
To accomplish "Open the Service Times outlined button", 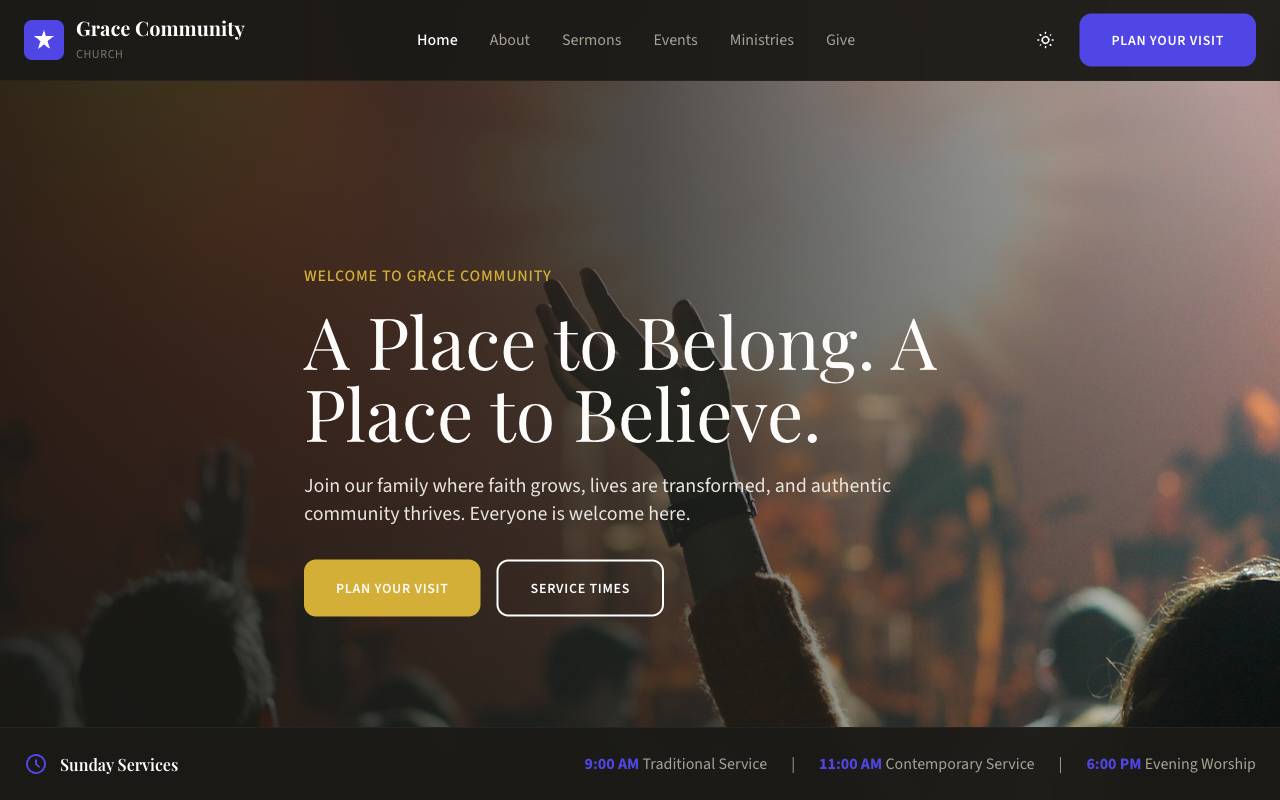I will point(580,588).
